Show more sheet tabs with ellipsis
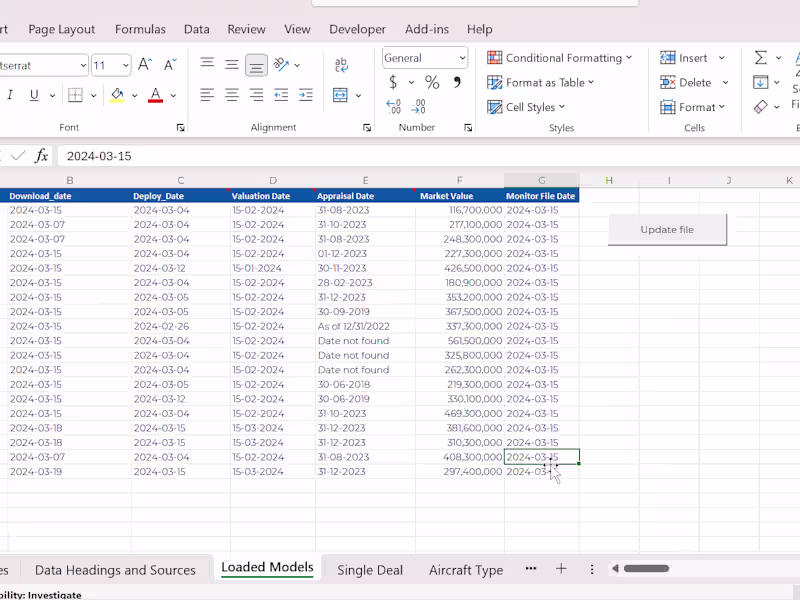800x600 pixels. (531, 568)
